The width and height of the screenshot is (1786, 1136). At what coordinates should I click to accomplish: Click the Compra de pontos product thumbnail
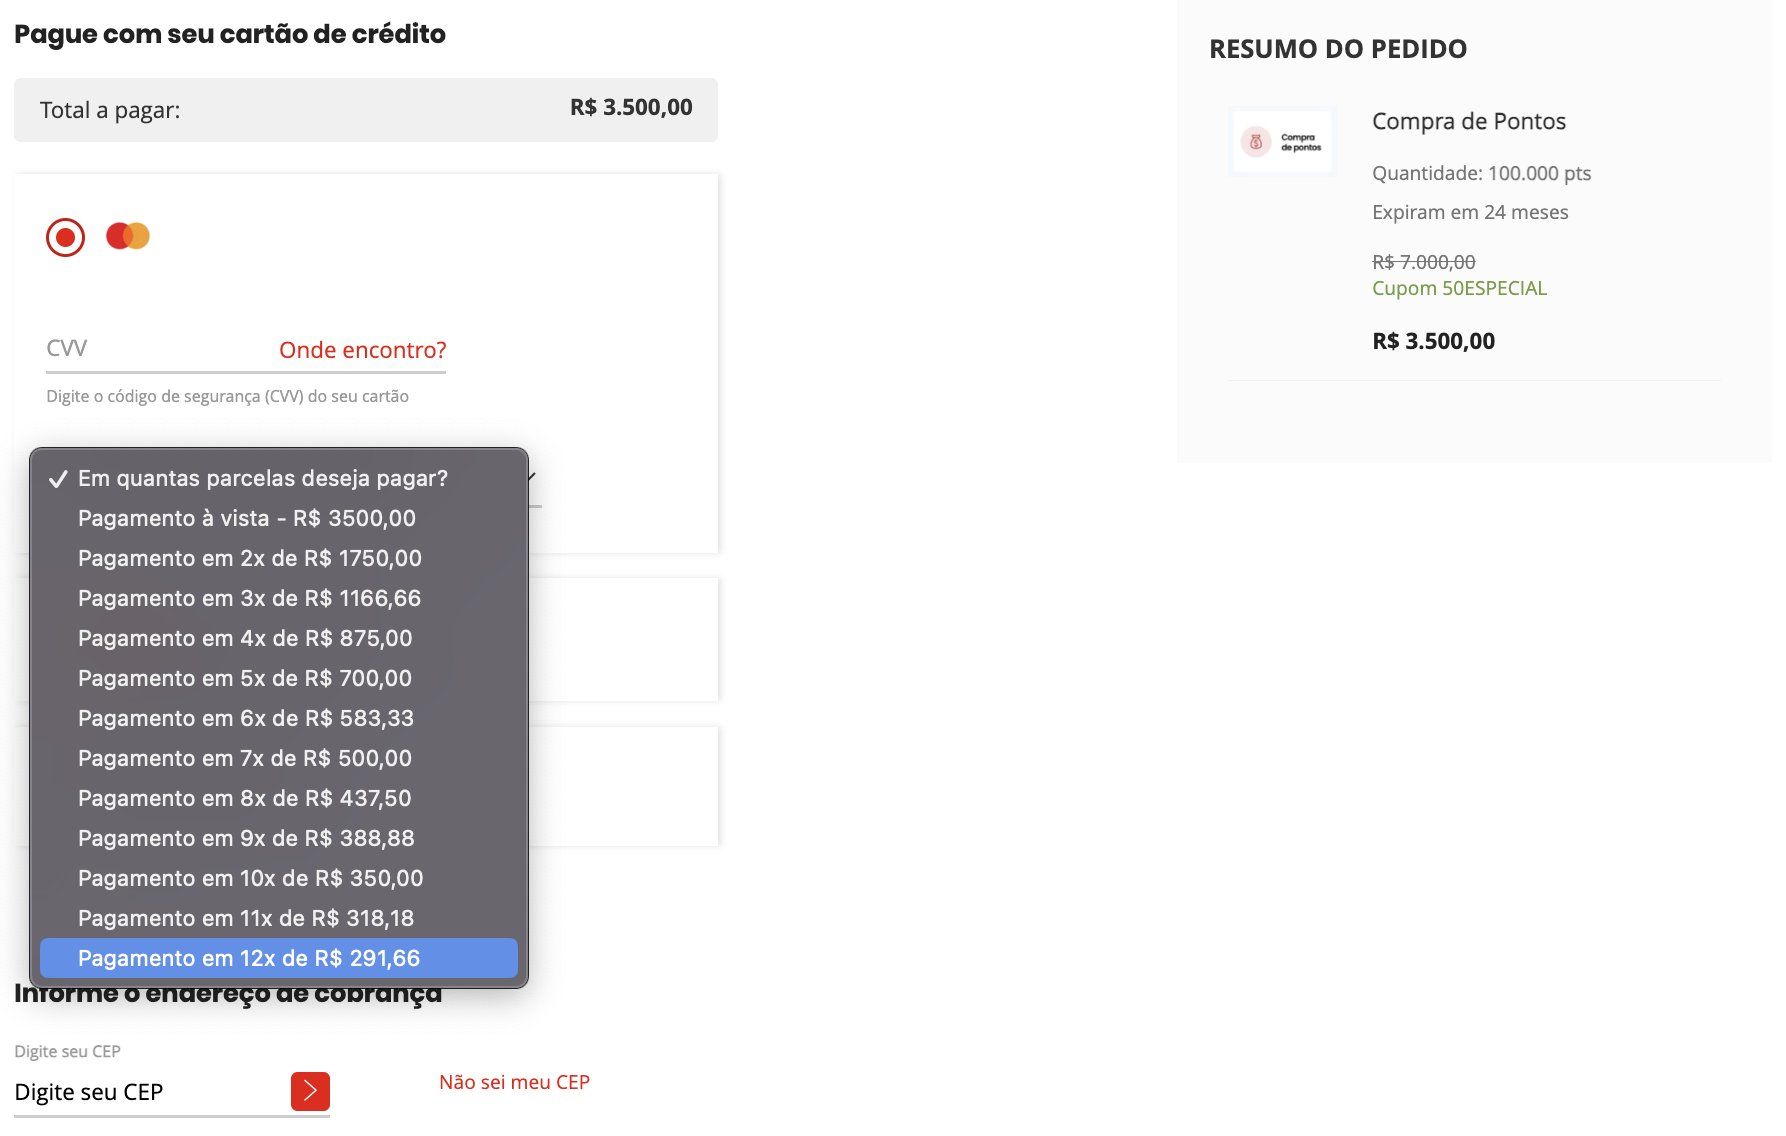coord(1282,142)
